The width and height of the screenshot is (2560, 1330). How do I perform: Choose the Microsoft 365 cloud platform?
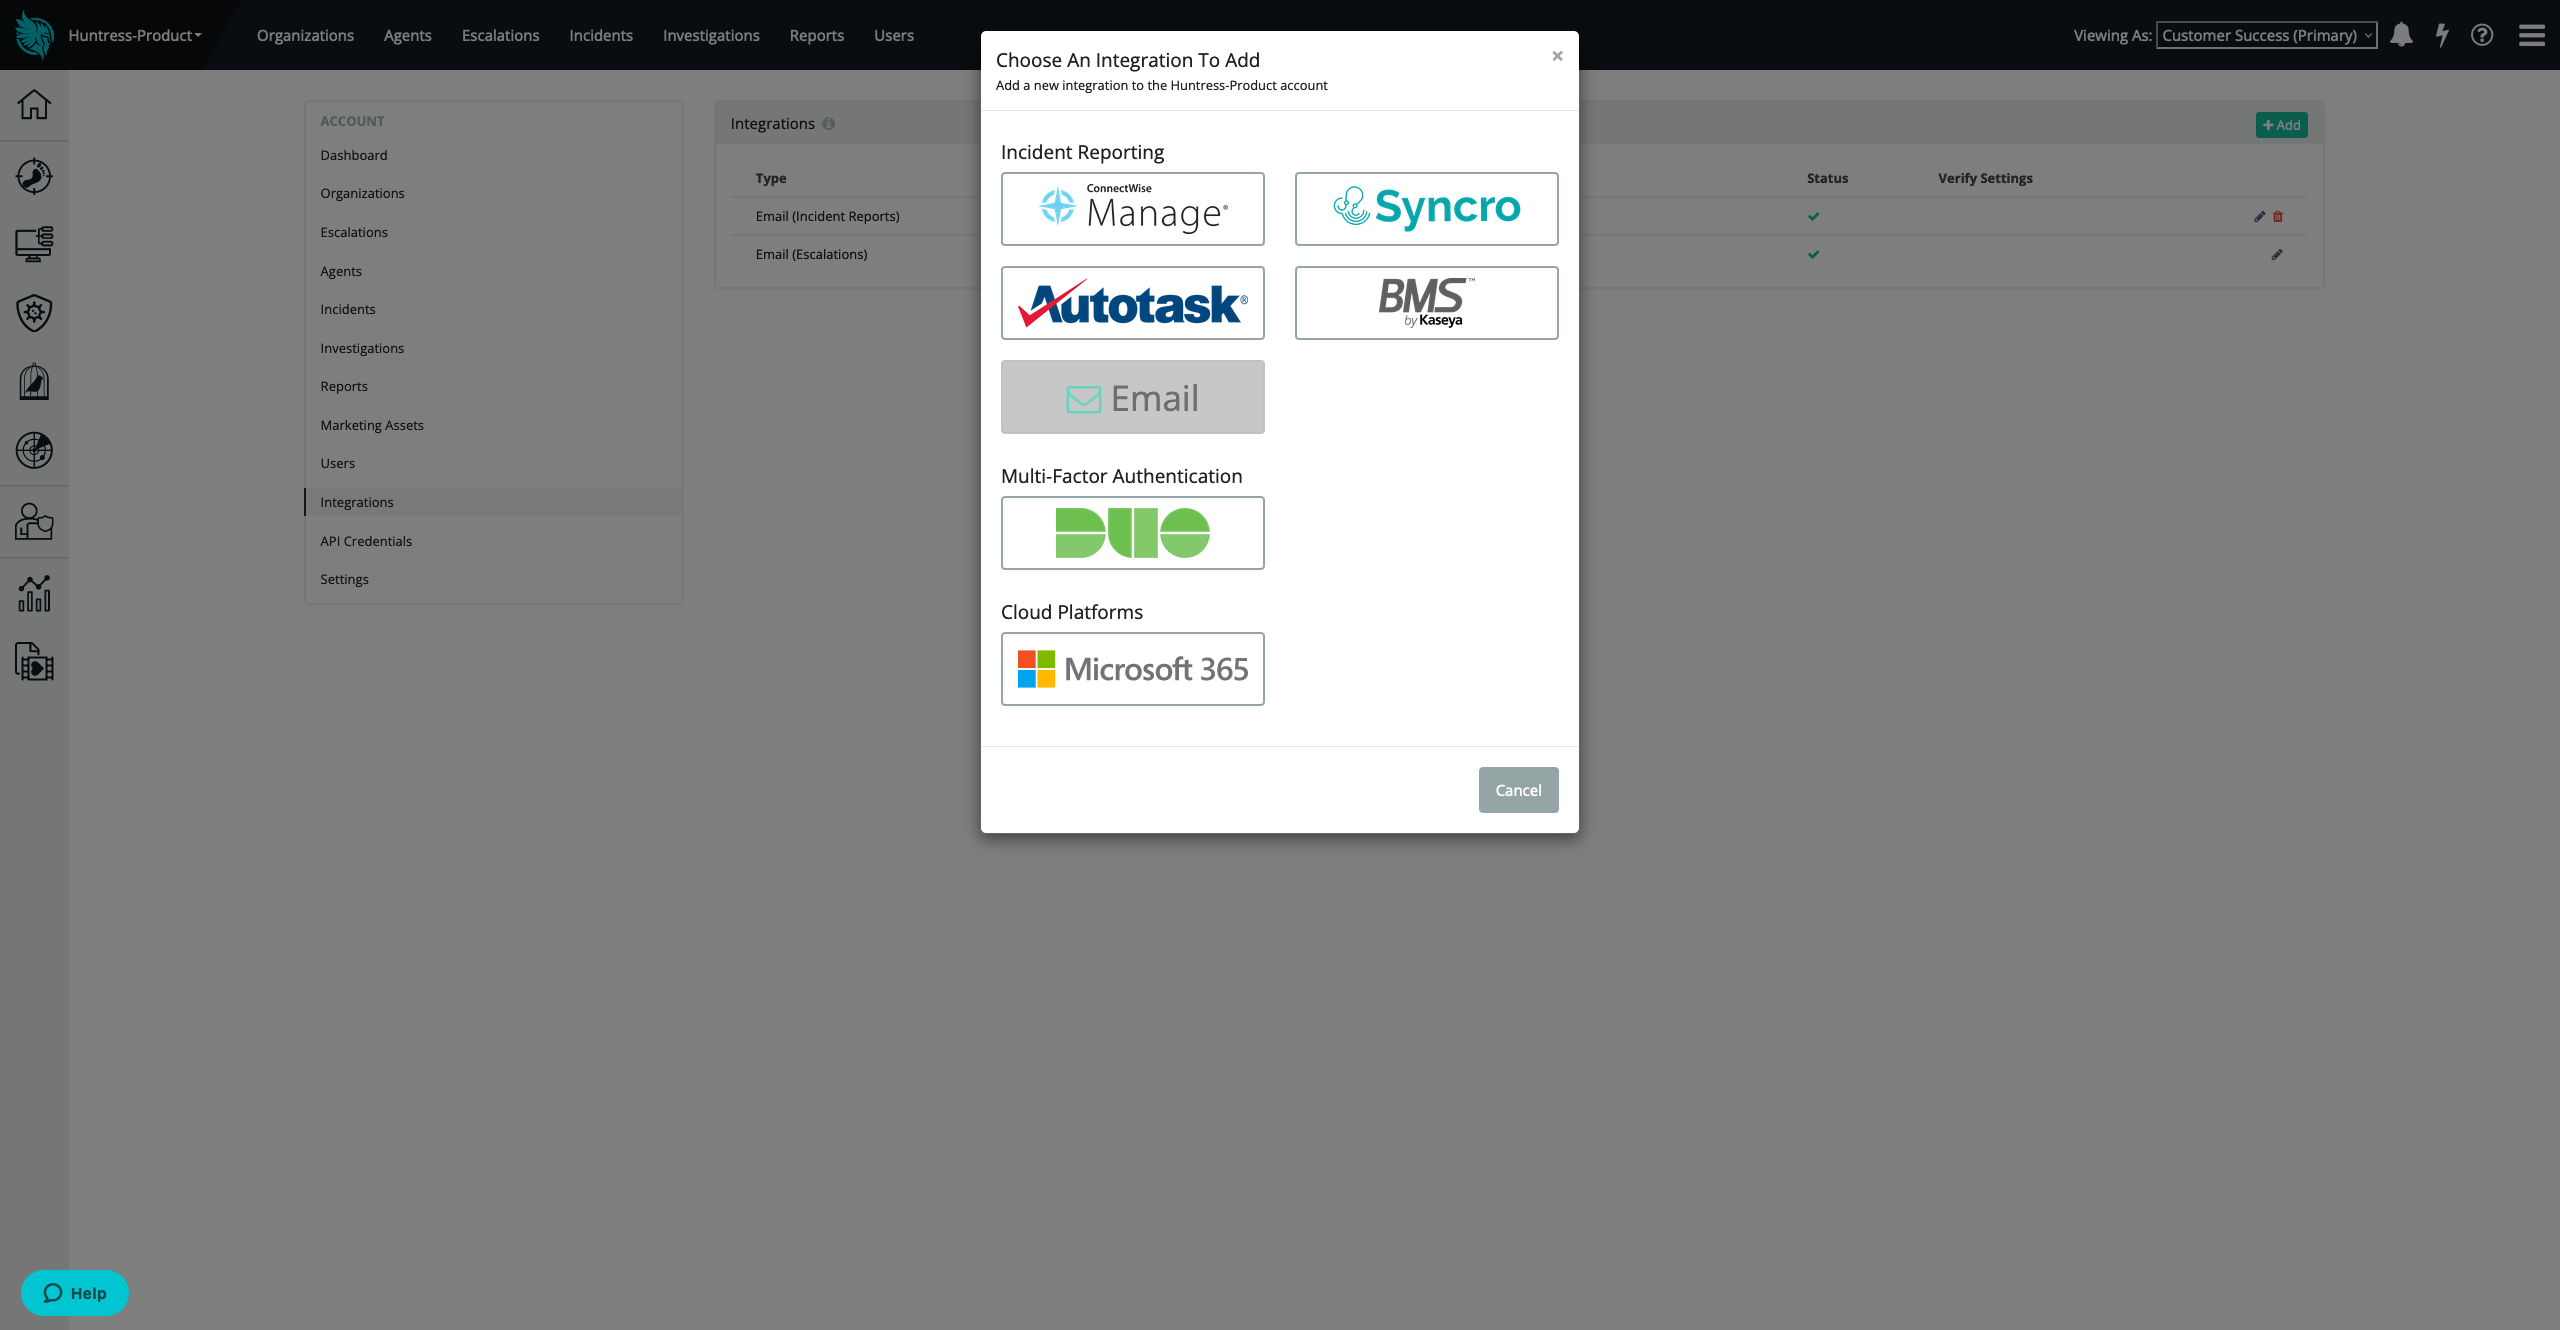1132,669
